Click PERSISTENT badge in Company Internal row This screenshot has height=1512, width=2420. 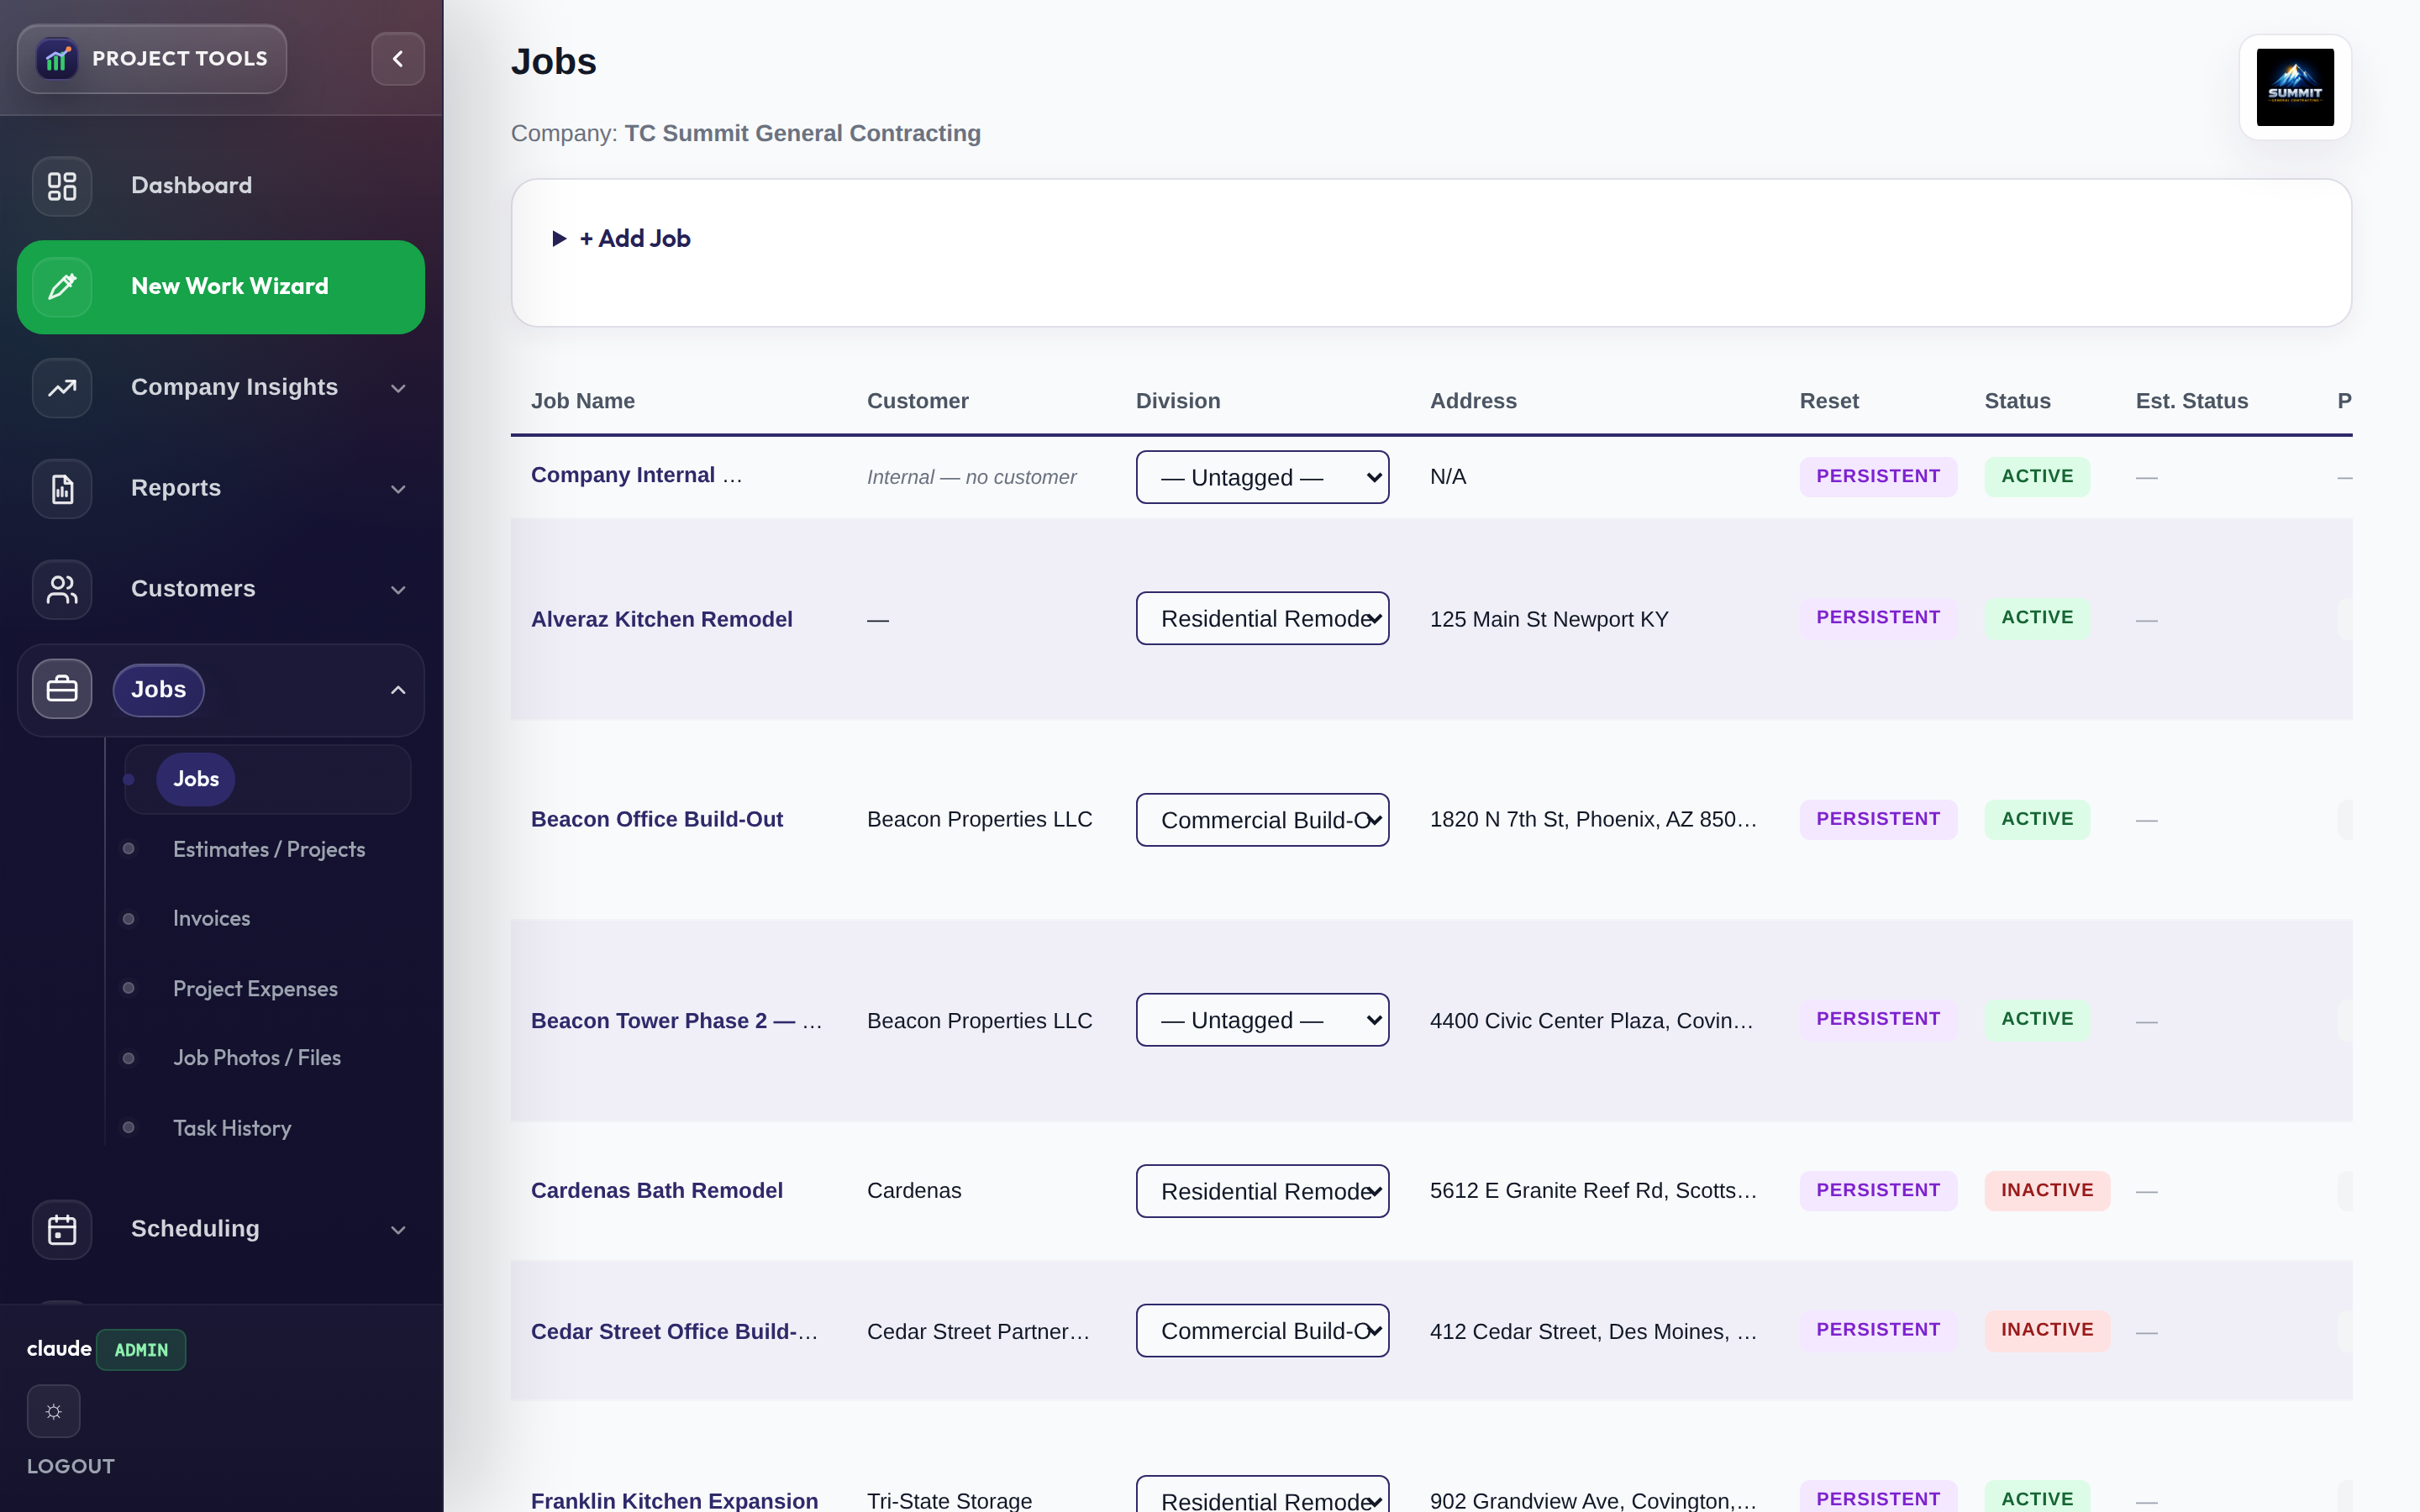click(1878, 477)
